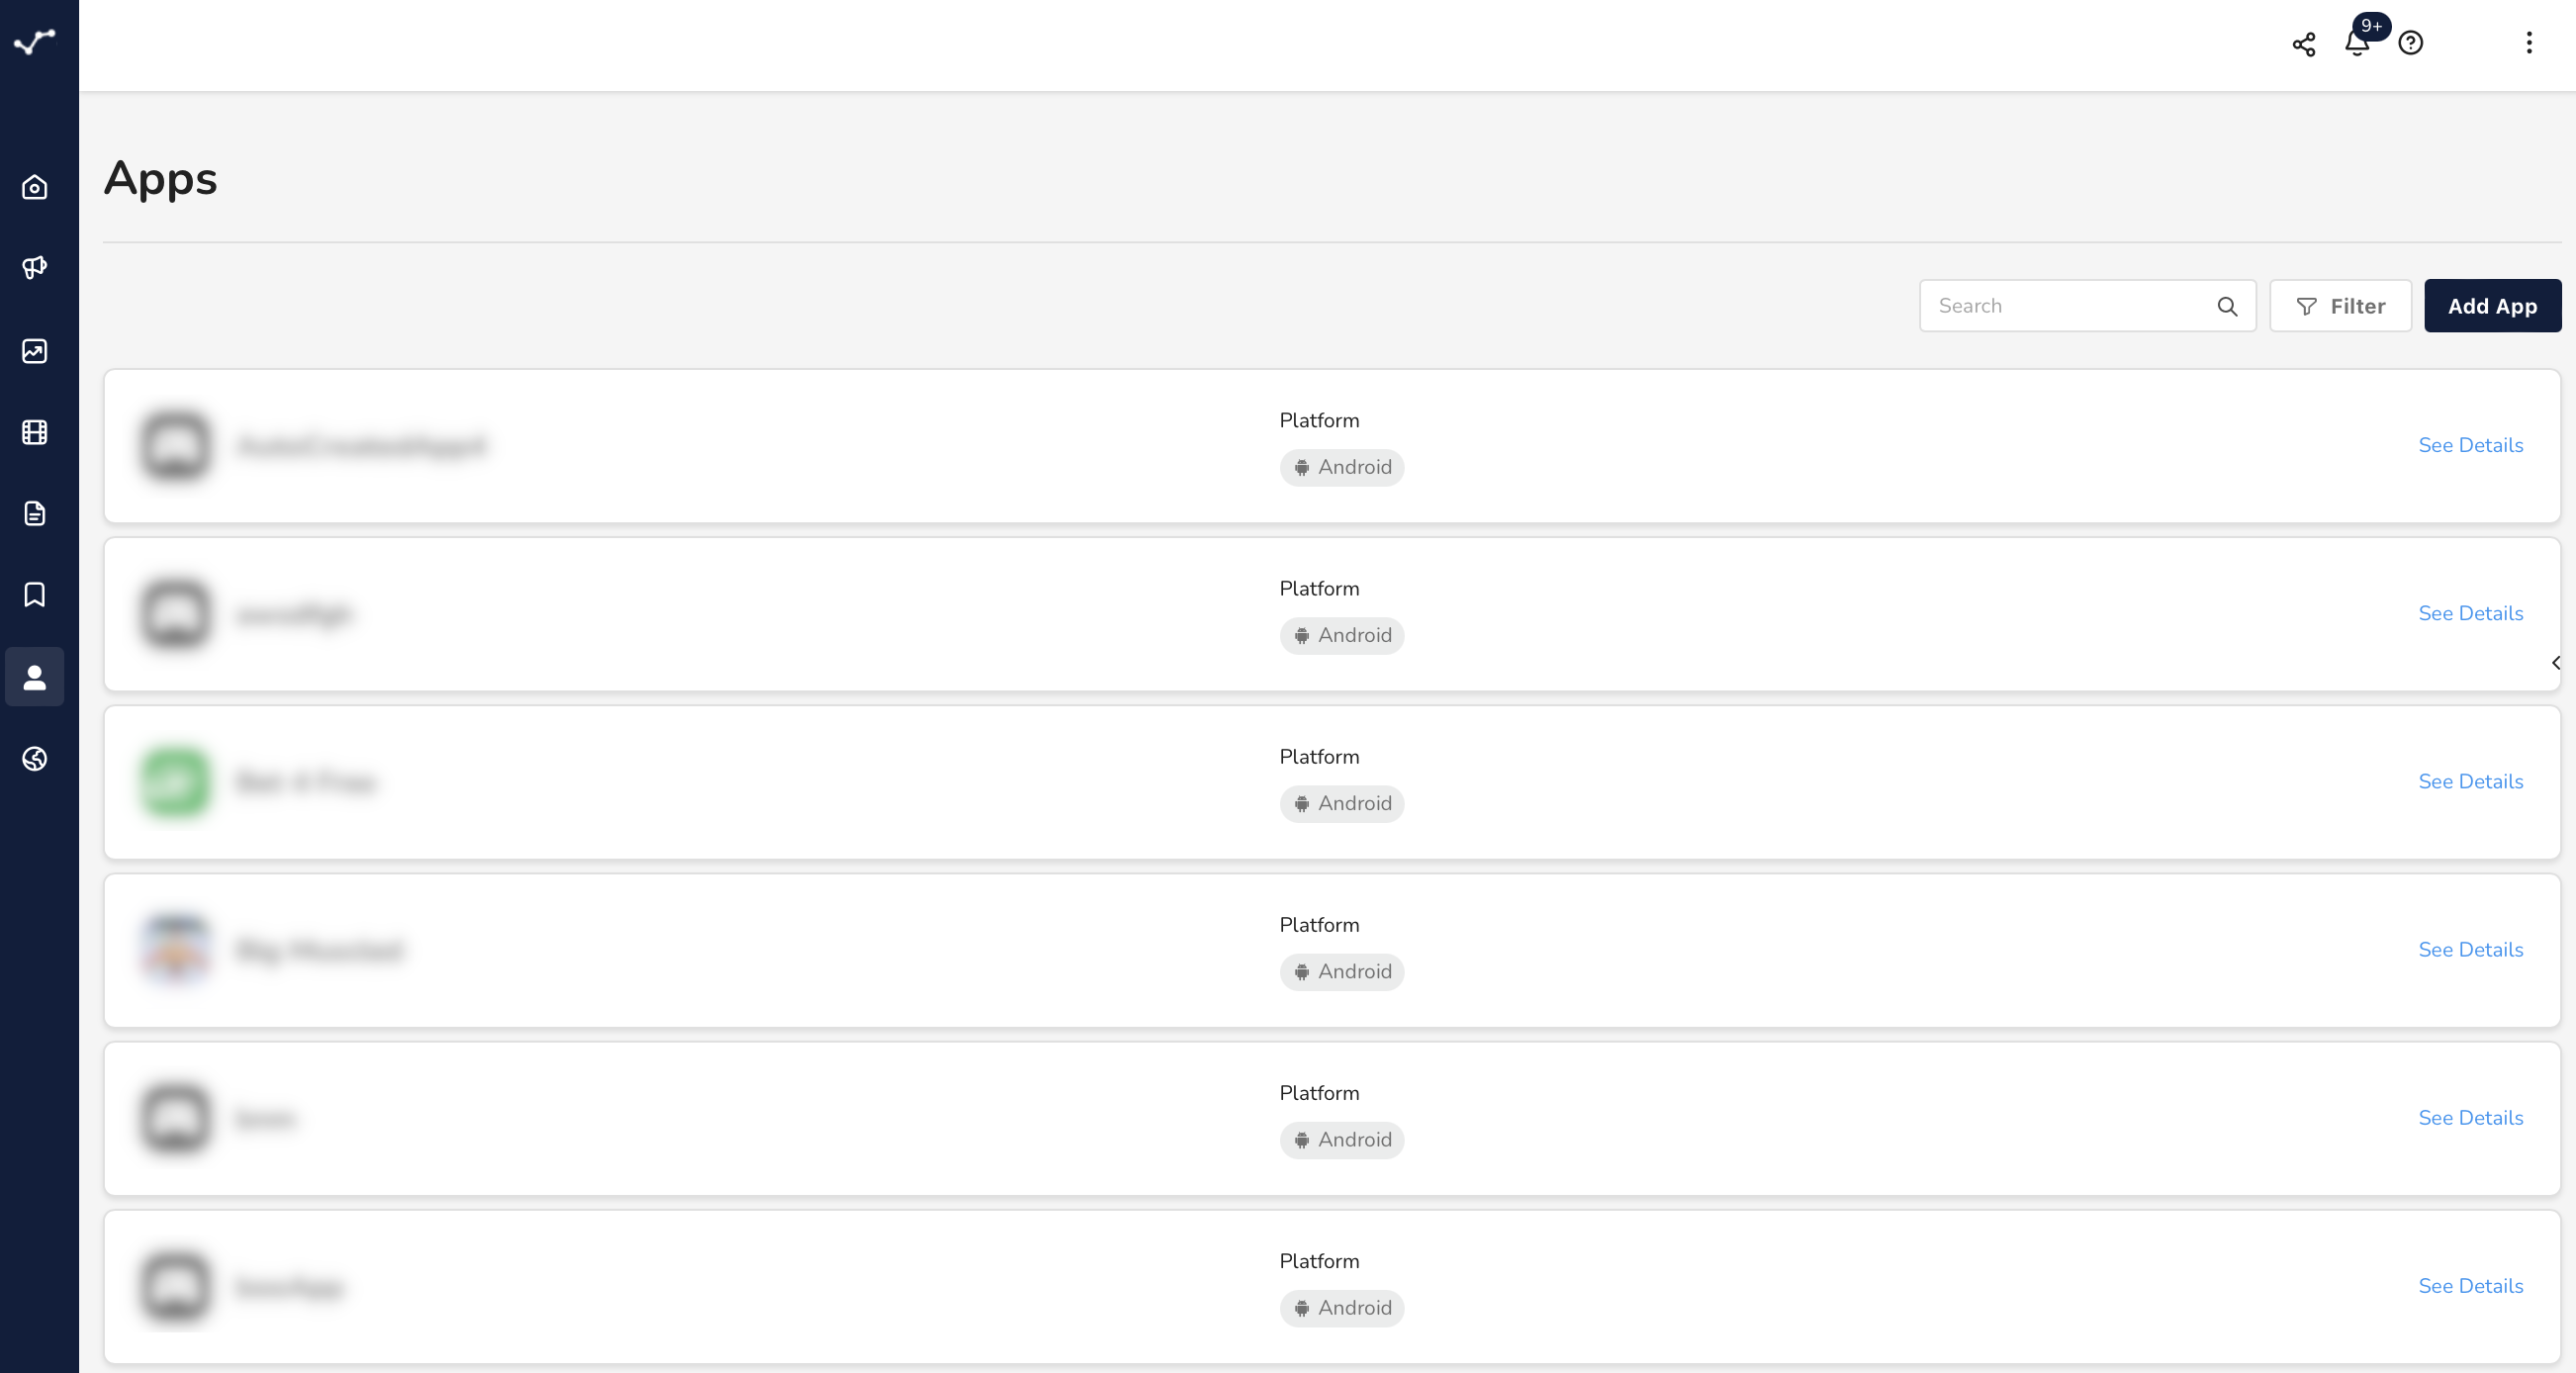Click the Add App button

[2493, 305]
